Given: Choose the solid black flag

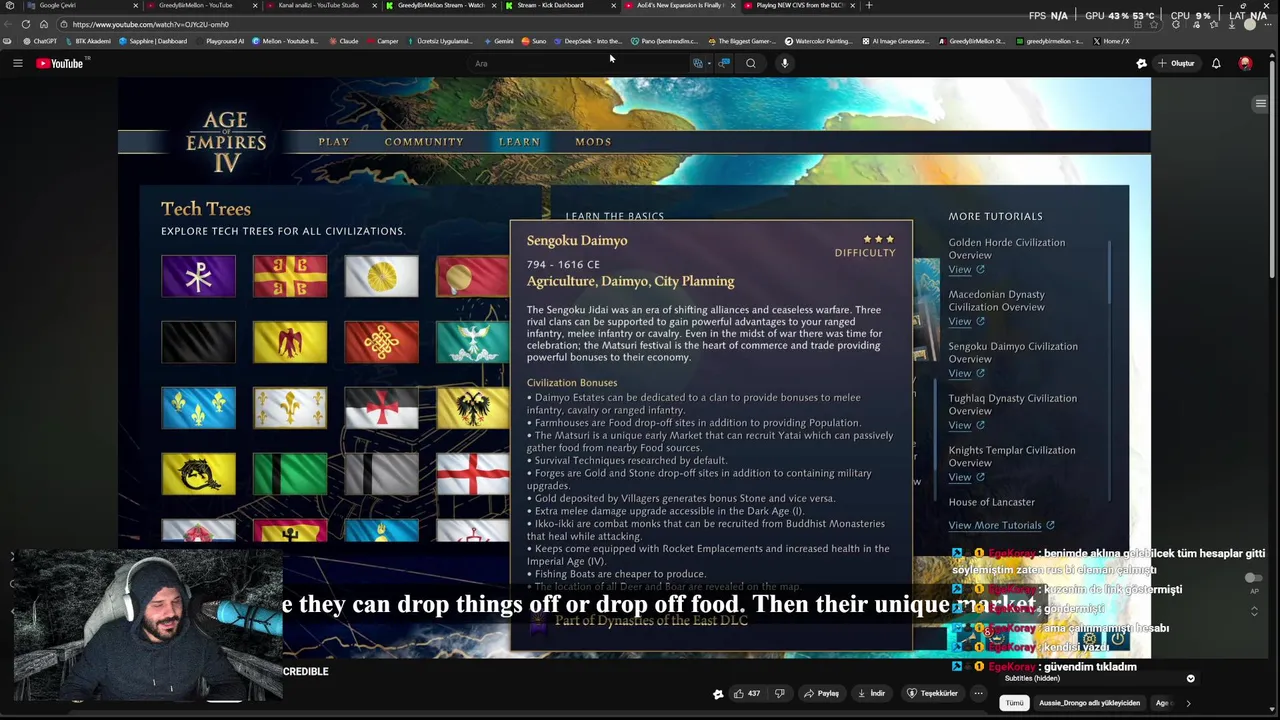Looking at the screenshot, I should pyautogui.click(x=198, y=342).
